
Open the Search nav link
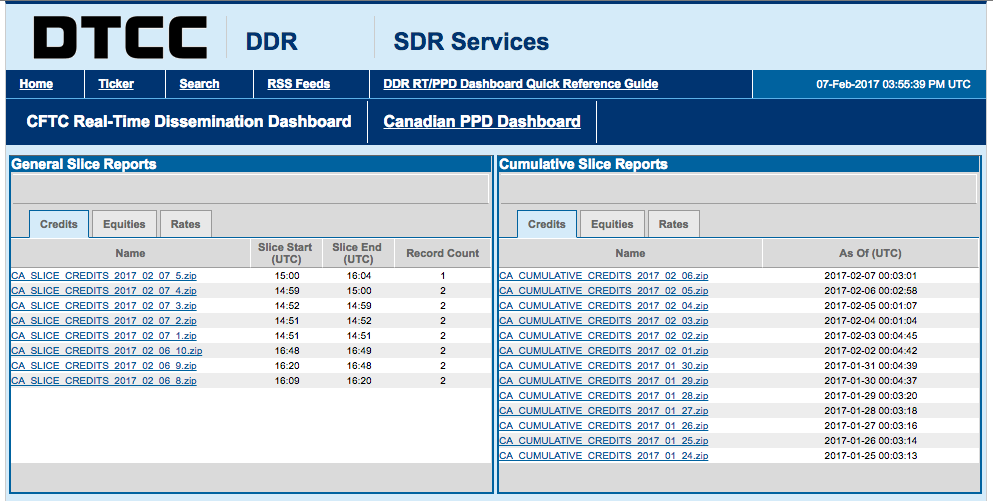(199, 84)
